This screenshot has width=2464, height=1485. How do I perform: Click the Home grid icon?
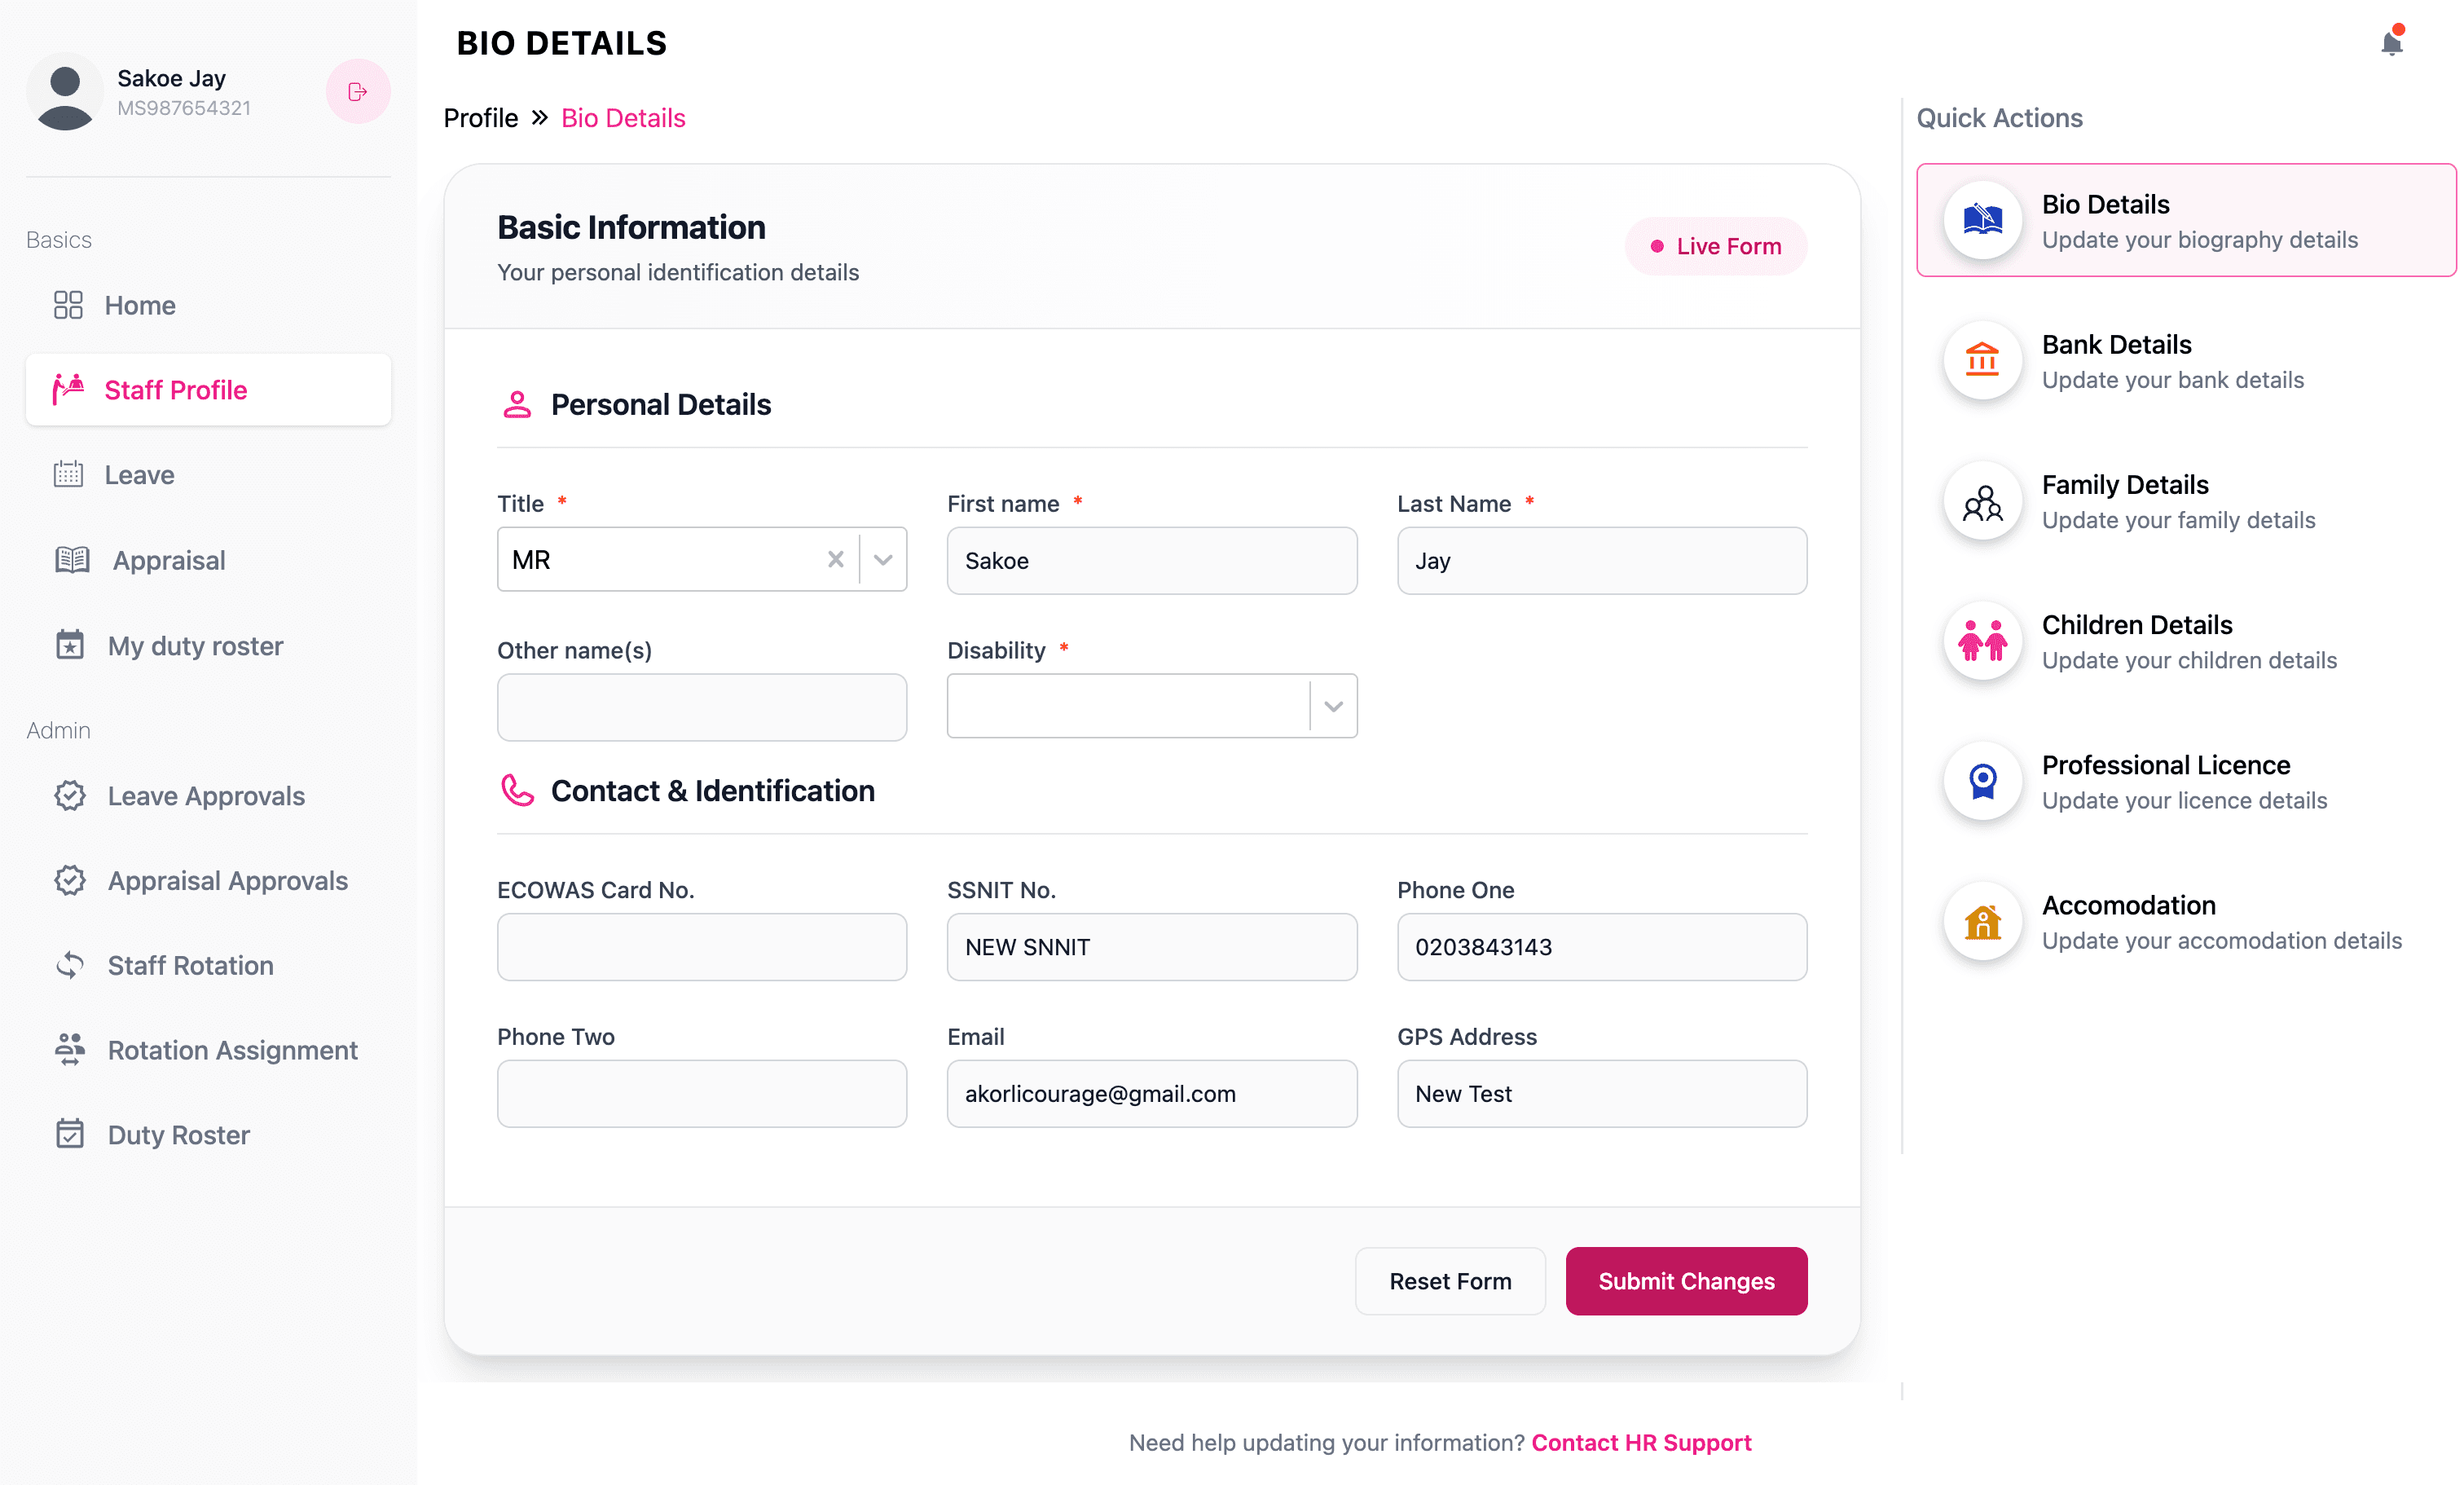tap(68, 305)
